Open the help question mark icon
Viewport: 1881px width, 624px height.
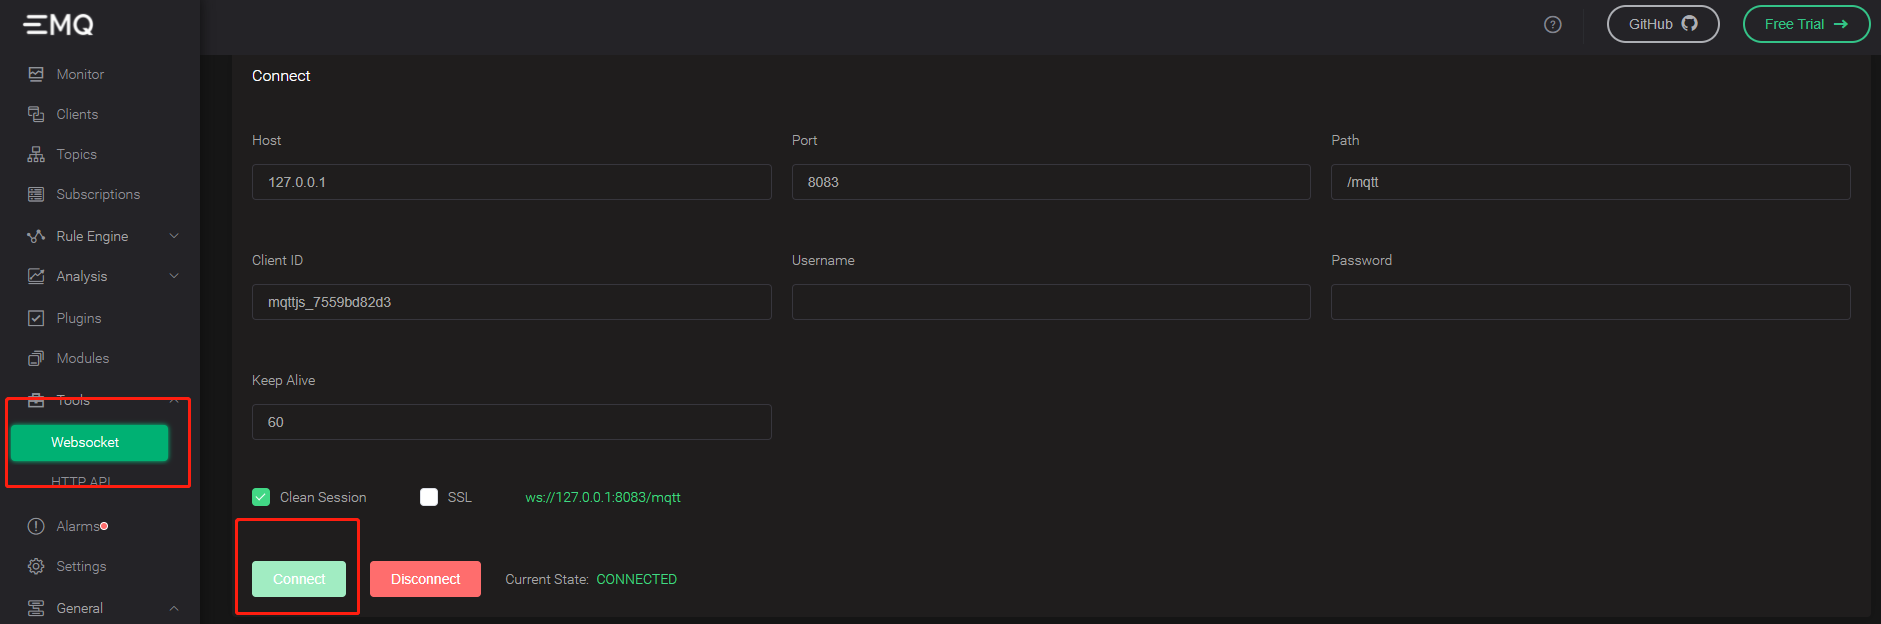point(1552,25)
